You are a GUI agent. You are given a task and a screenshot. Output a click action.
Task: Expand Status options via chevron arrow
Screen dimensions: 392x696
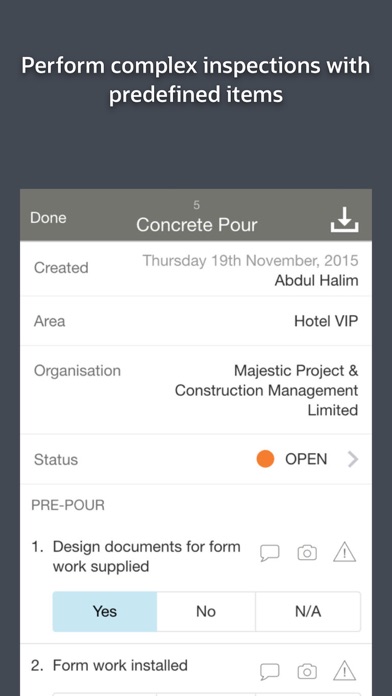click(352, 459)
